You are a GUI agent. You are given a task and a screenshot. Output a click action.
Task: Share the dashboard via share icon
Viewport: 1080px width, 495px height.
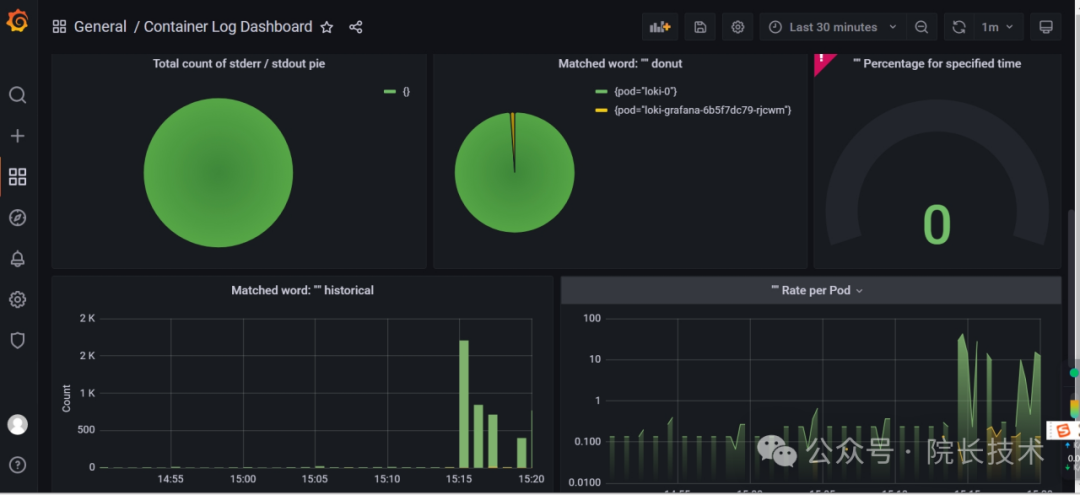[355, 28]
